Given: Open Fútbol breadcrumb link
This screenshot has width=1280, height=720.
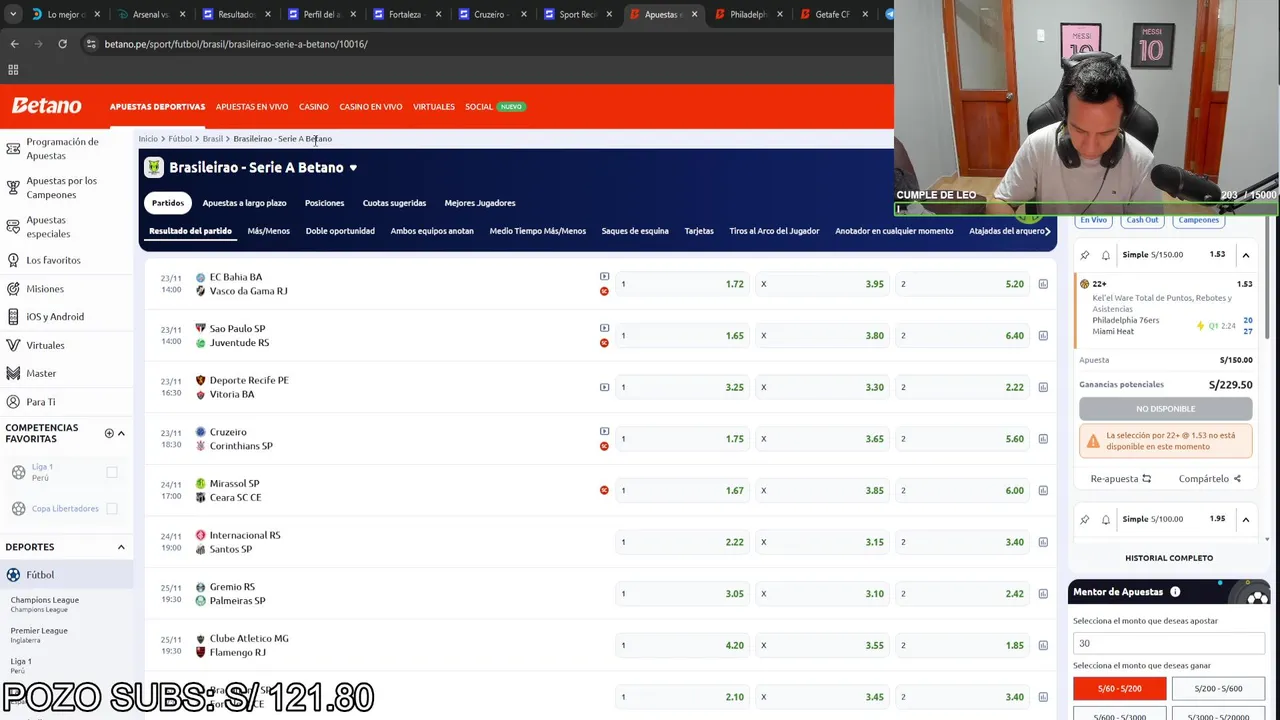Looking at the screenshot, I should [x=180, y=139].
